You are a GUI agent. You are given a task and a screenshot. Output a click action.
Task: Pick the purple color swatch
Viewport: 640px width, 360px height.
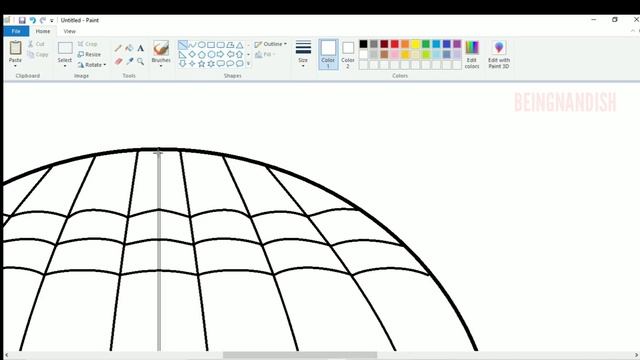(x=457, y=44)
